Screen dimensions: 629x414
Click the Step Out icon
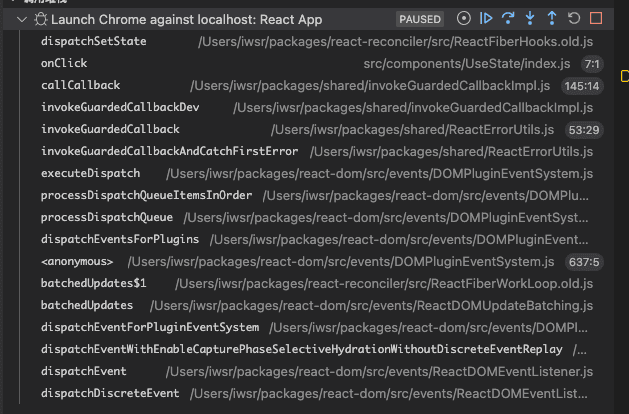pos(552,19)
